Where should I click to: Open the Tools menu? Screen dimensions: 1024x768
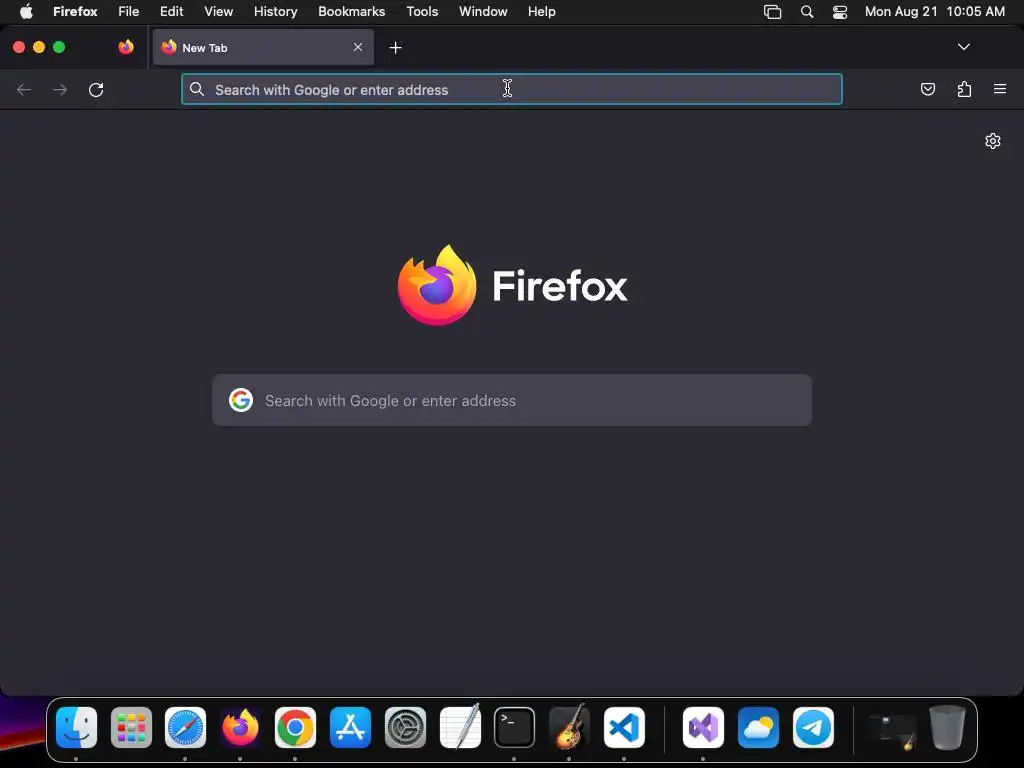[422, 11]
